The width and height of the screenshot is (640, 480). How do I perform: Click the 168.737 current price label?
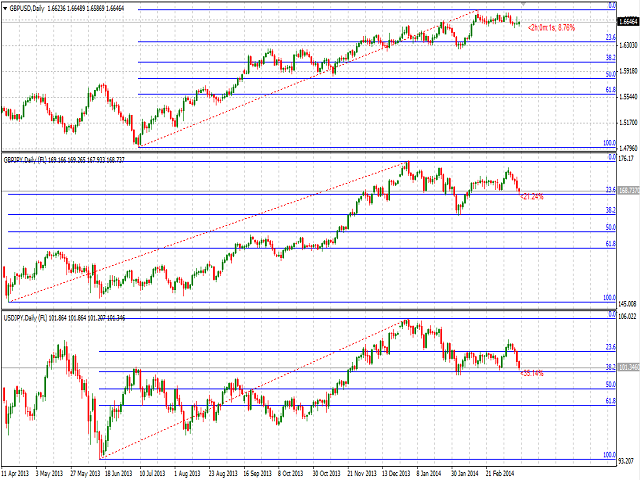tap(629, 191)
